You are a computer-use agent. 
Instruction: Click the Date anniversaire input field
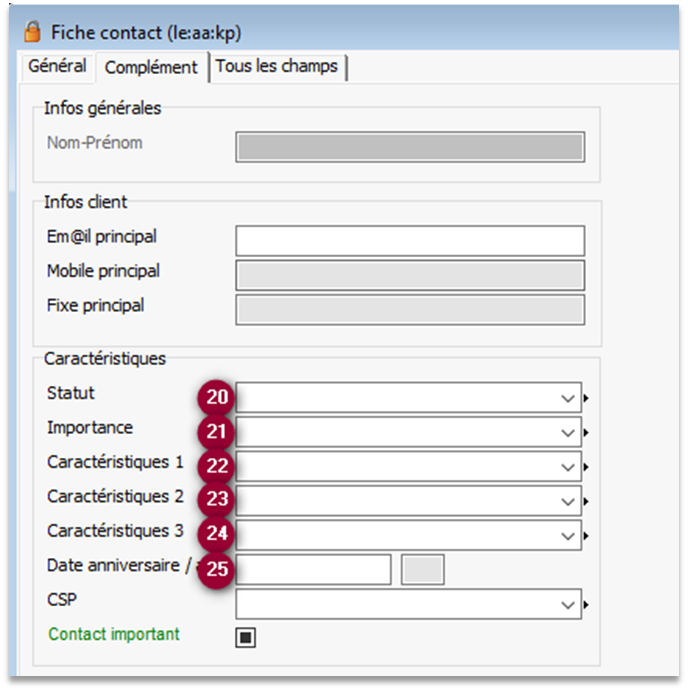click(x=314, y=570)
